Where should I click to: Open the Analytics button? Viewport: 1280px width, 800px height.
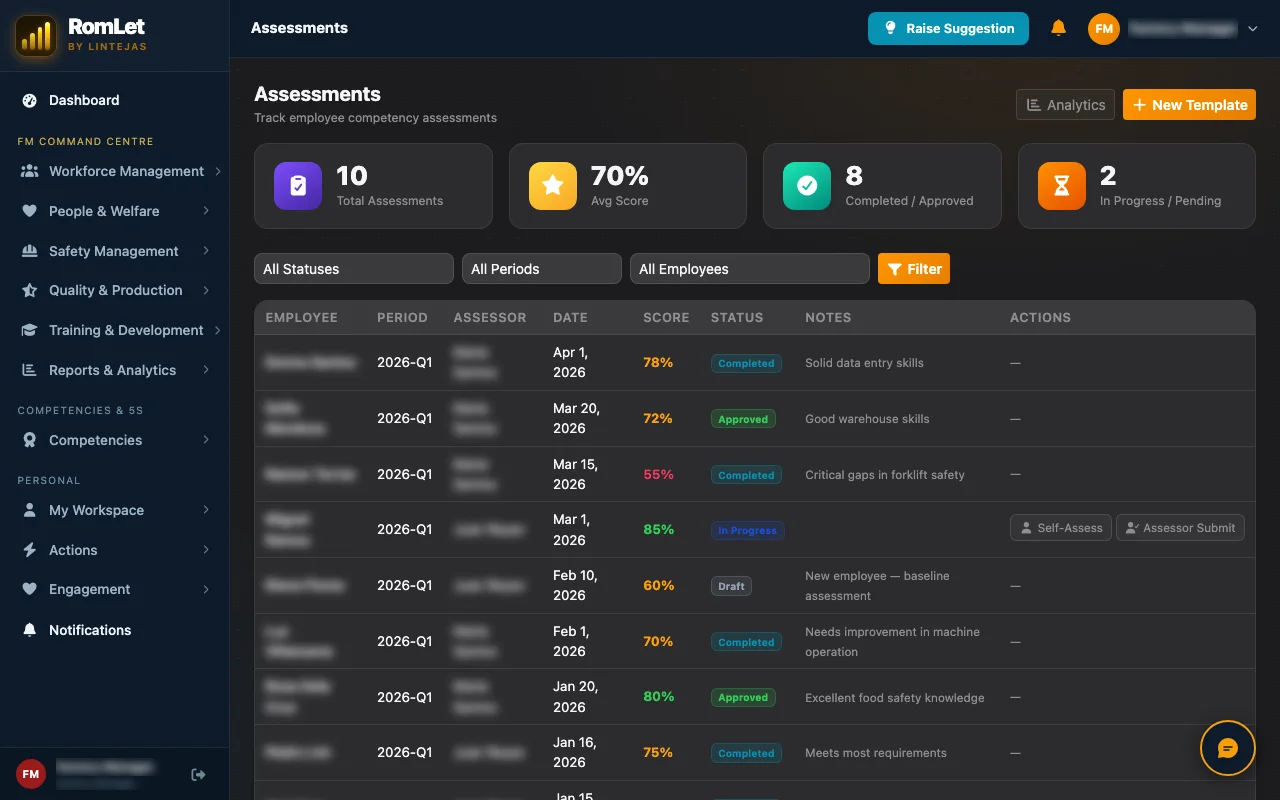(1065, 105)
